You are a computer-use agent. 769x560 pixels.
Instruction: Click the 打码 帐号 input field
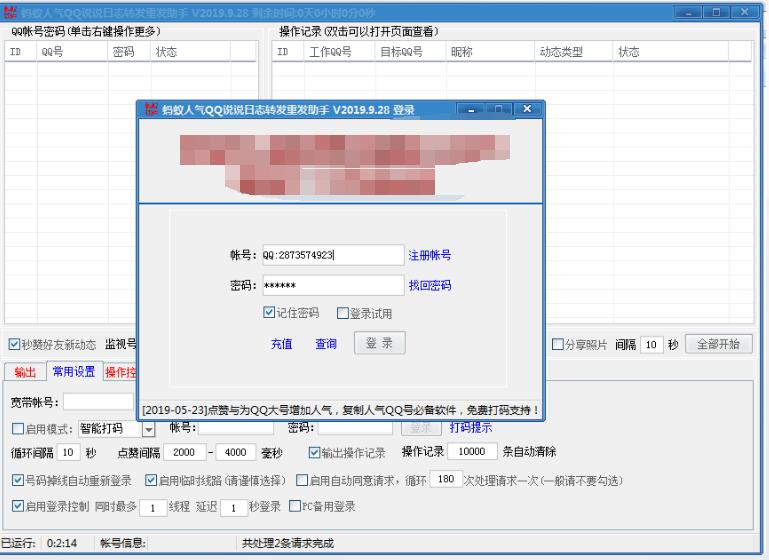coord(236,428)
